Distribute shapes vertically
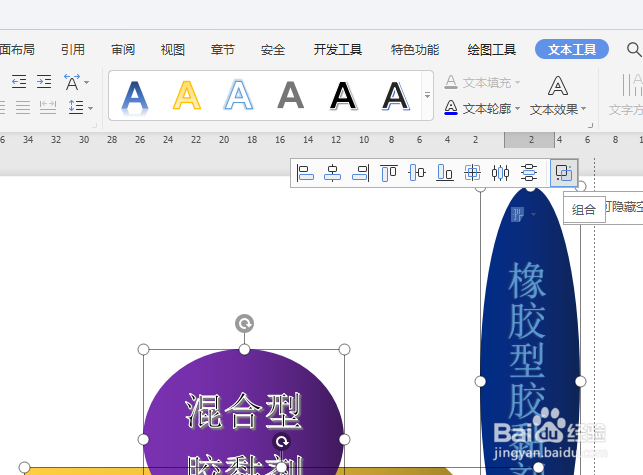643x475 pixels. pyautogui.click(x=529, y=173)
